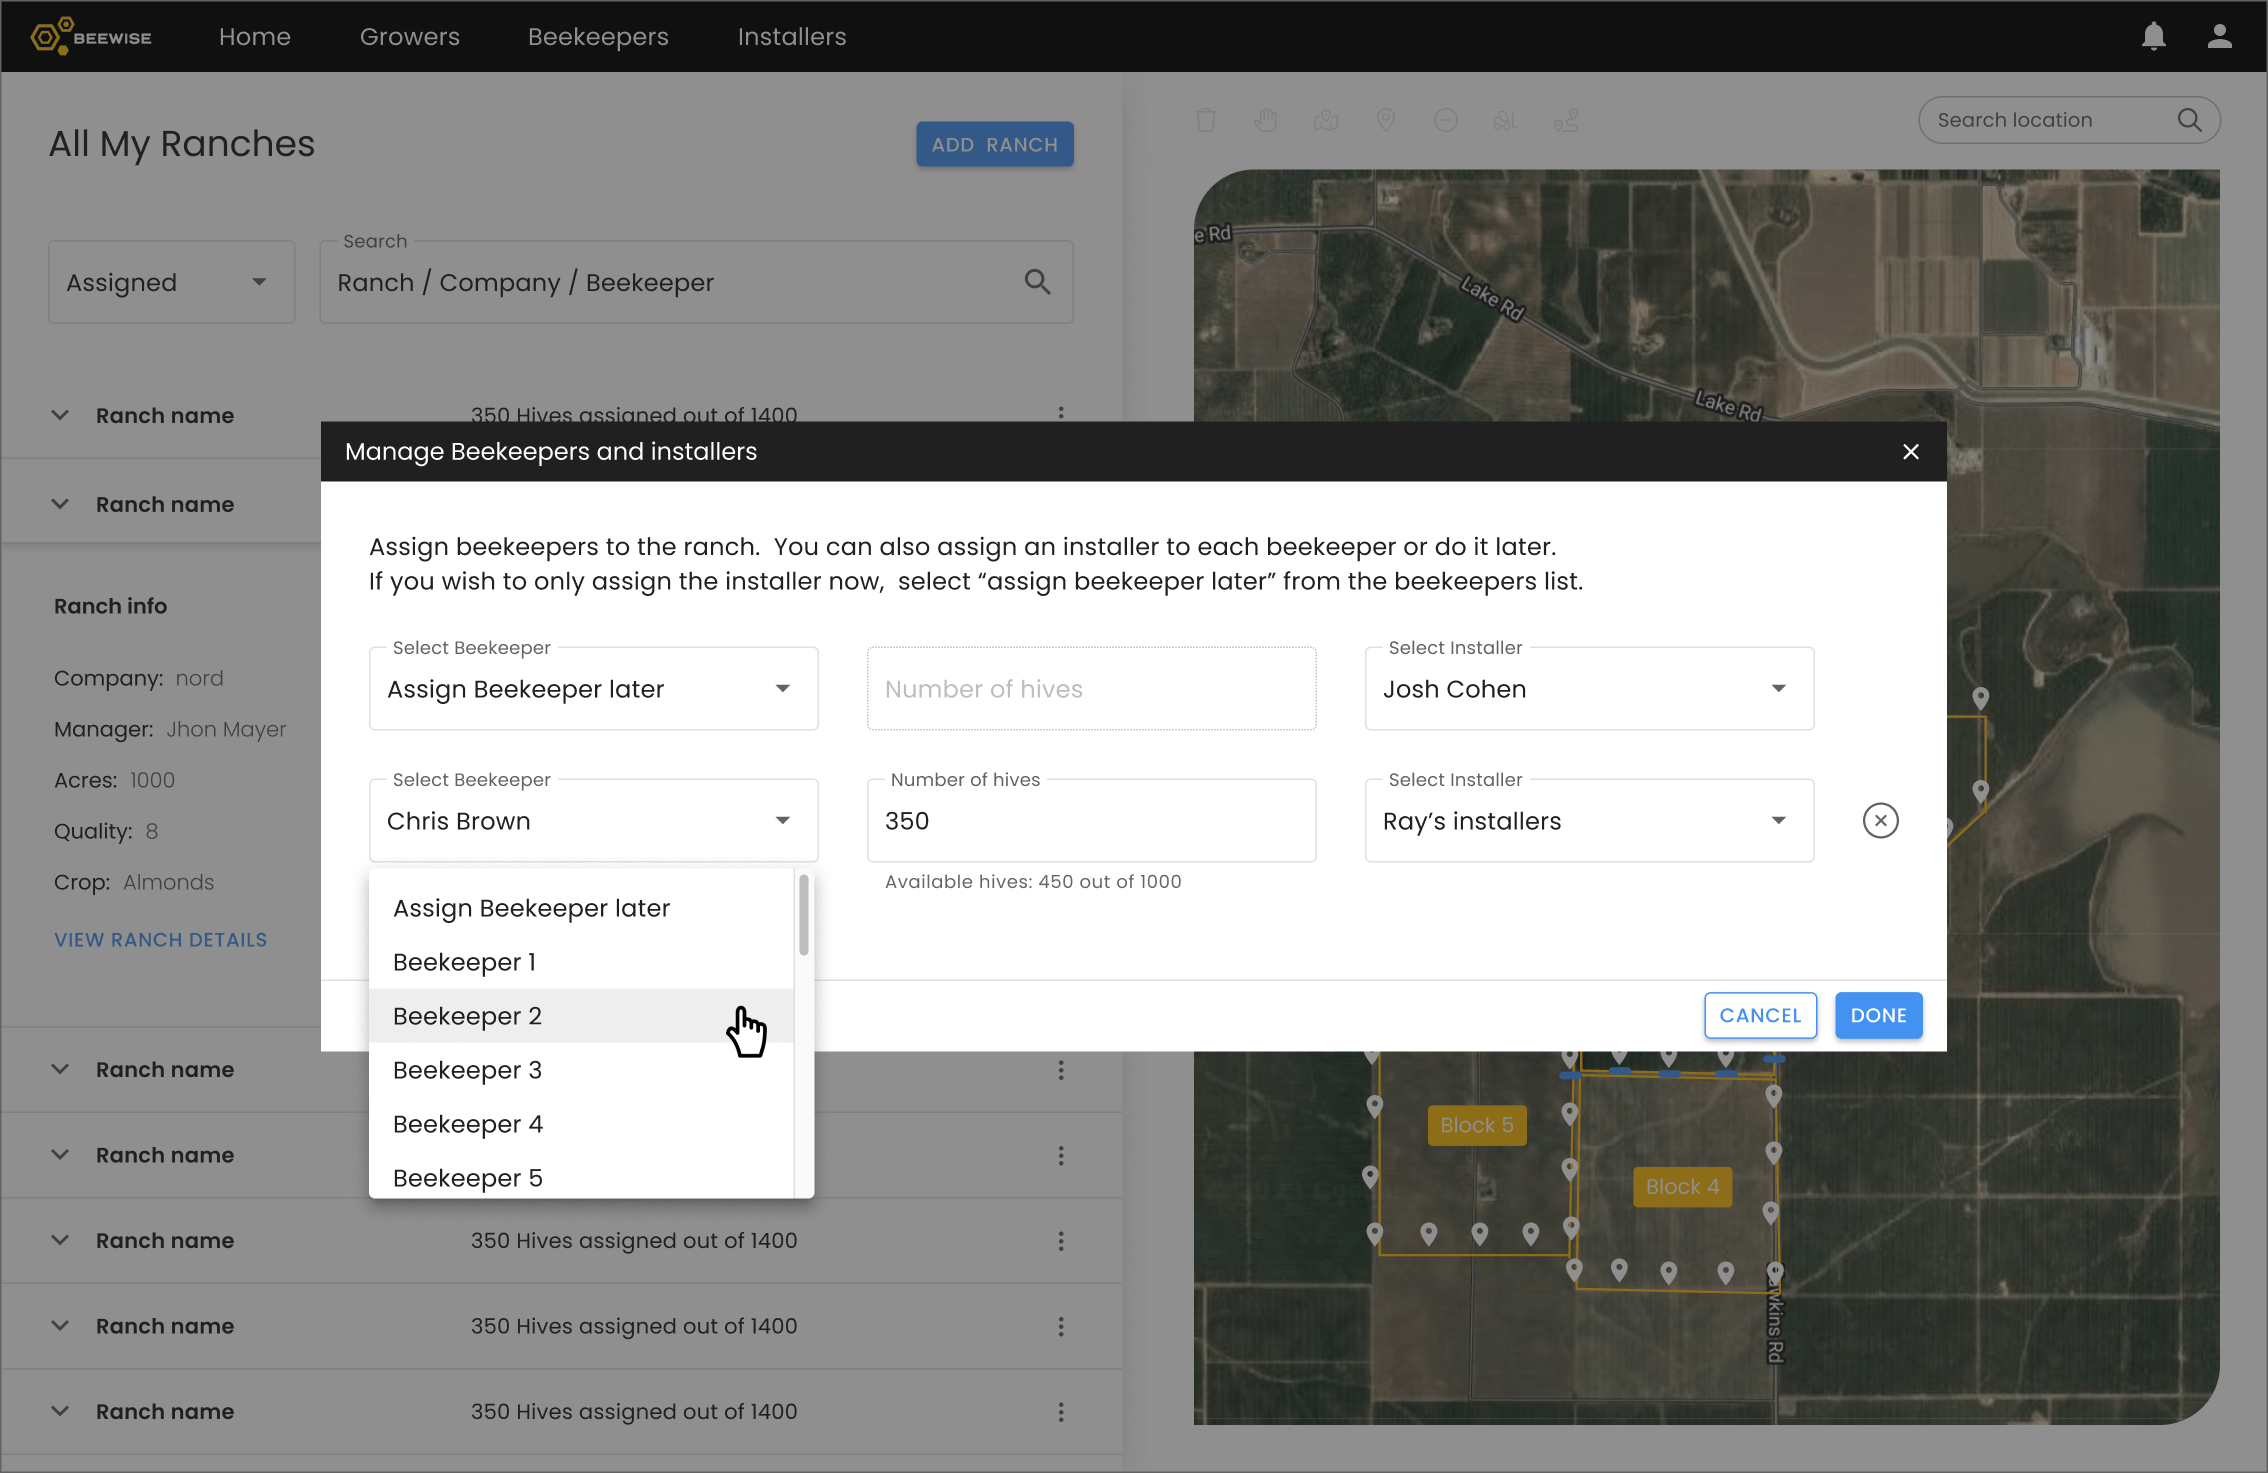Image resolution: width=2268 pixels, height=1473 pixels.
Task: Click the search location magnifier icon
Action: click(x=2190, y=120)
